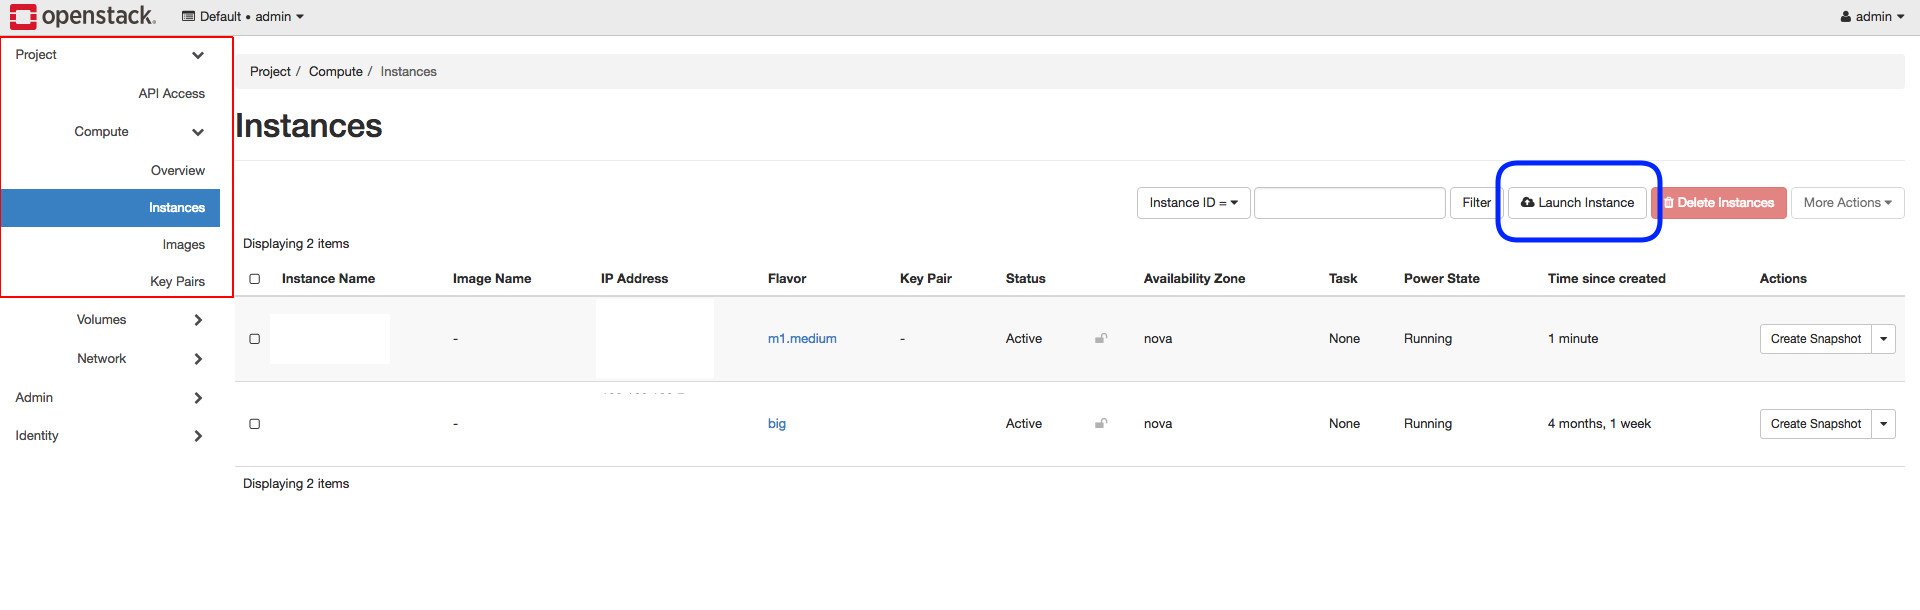Click the Status column header
This screenshot has width=1920, height=610.
coord(1025,279)
